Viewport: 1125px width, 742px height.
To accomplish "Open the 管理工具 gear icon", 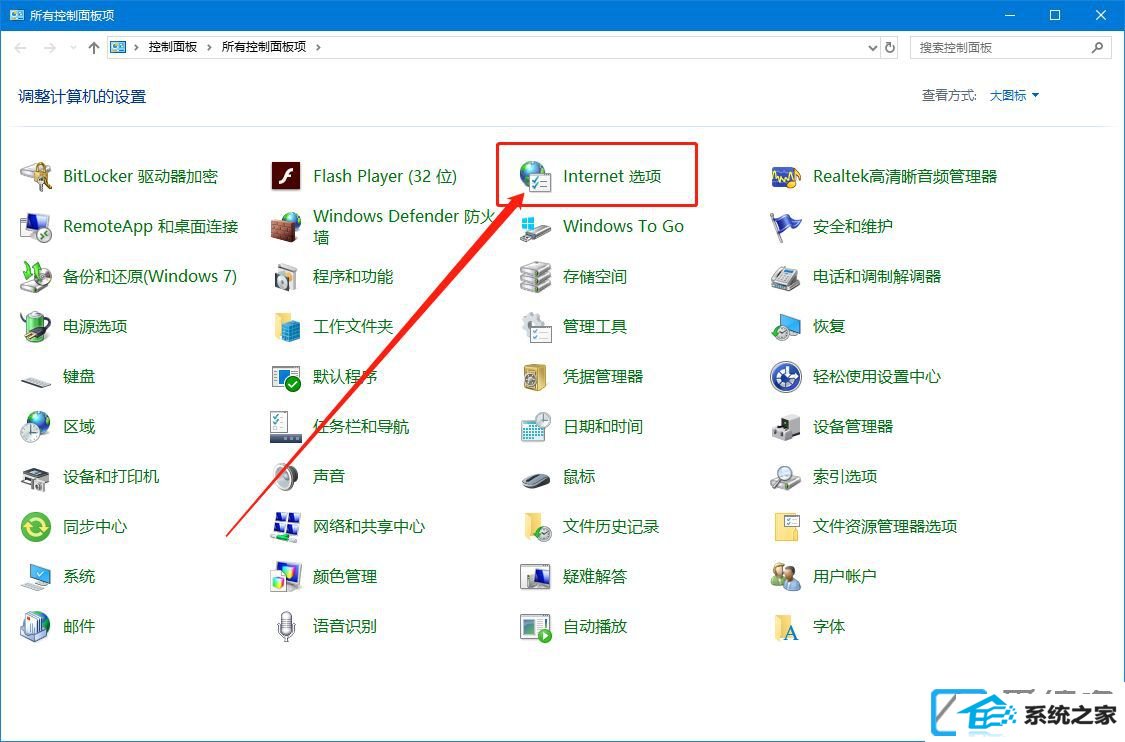I will point(536,327).
